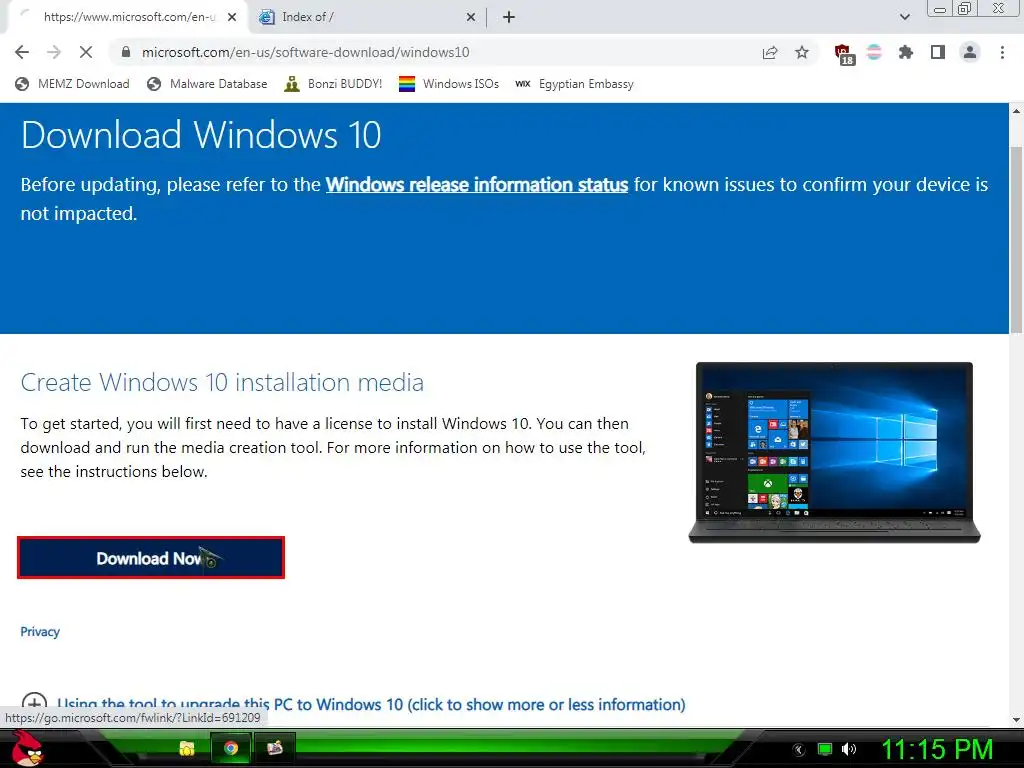
Task: Open the red shield extension with badge 18
Action: [x=843, y=54]
